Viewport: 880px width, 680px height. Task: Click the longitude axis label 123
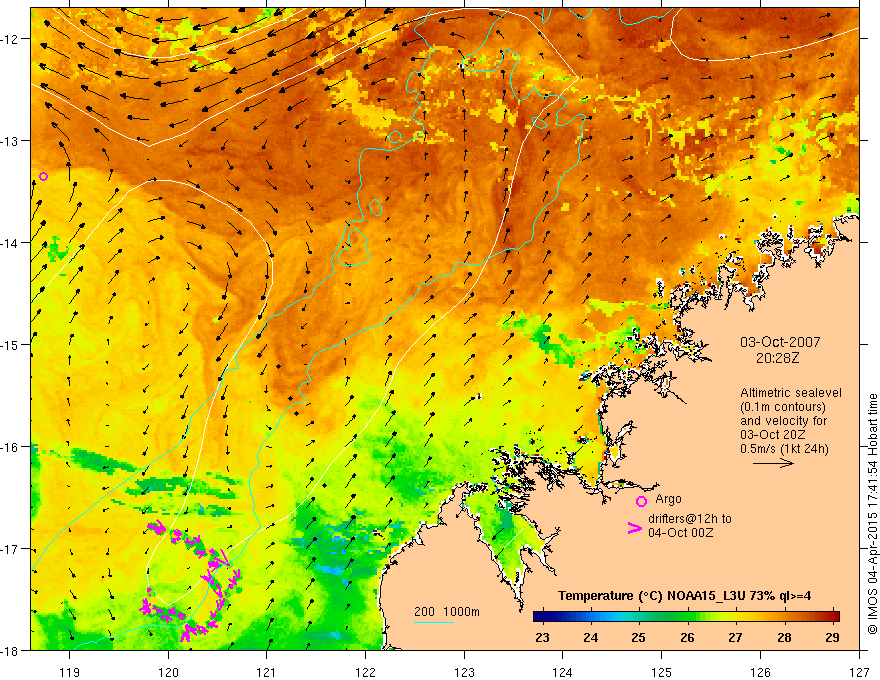464,672
